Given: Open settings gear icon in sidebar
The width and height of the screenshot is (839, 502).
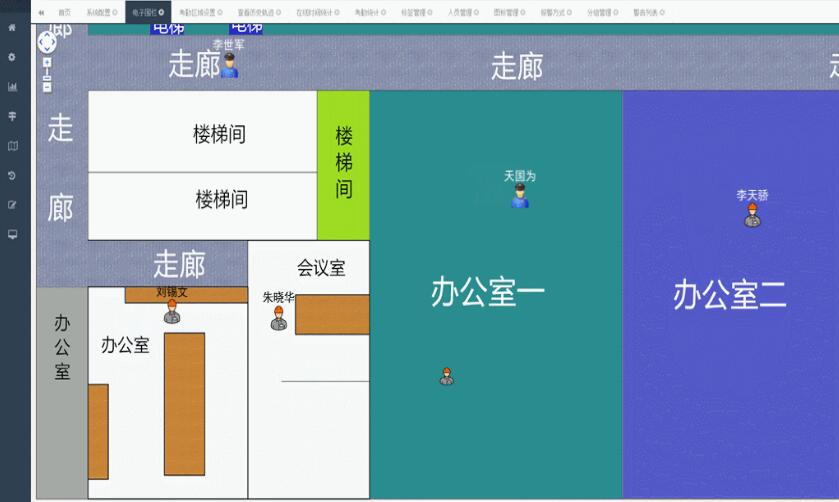Looking at the screenshot, I should [x=12, y=57].
